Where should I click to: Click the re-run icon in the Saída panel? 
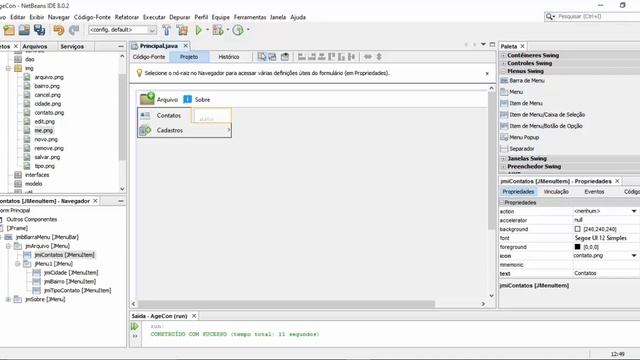tap(135, 327)
